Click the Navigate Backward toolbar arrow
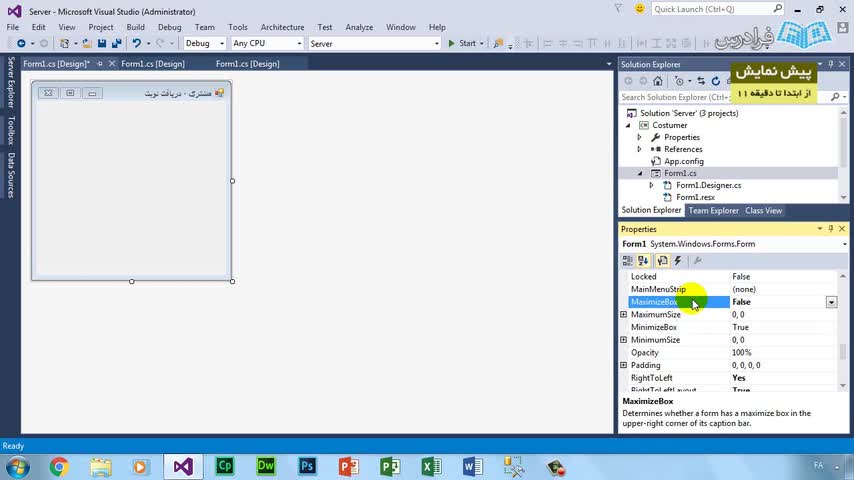Screen dimensions: 854x480 pos(21,43)
